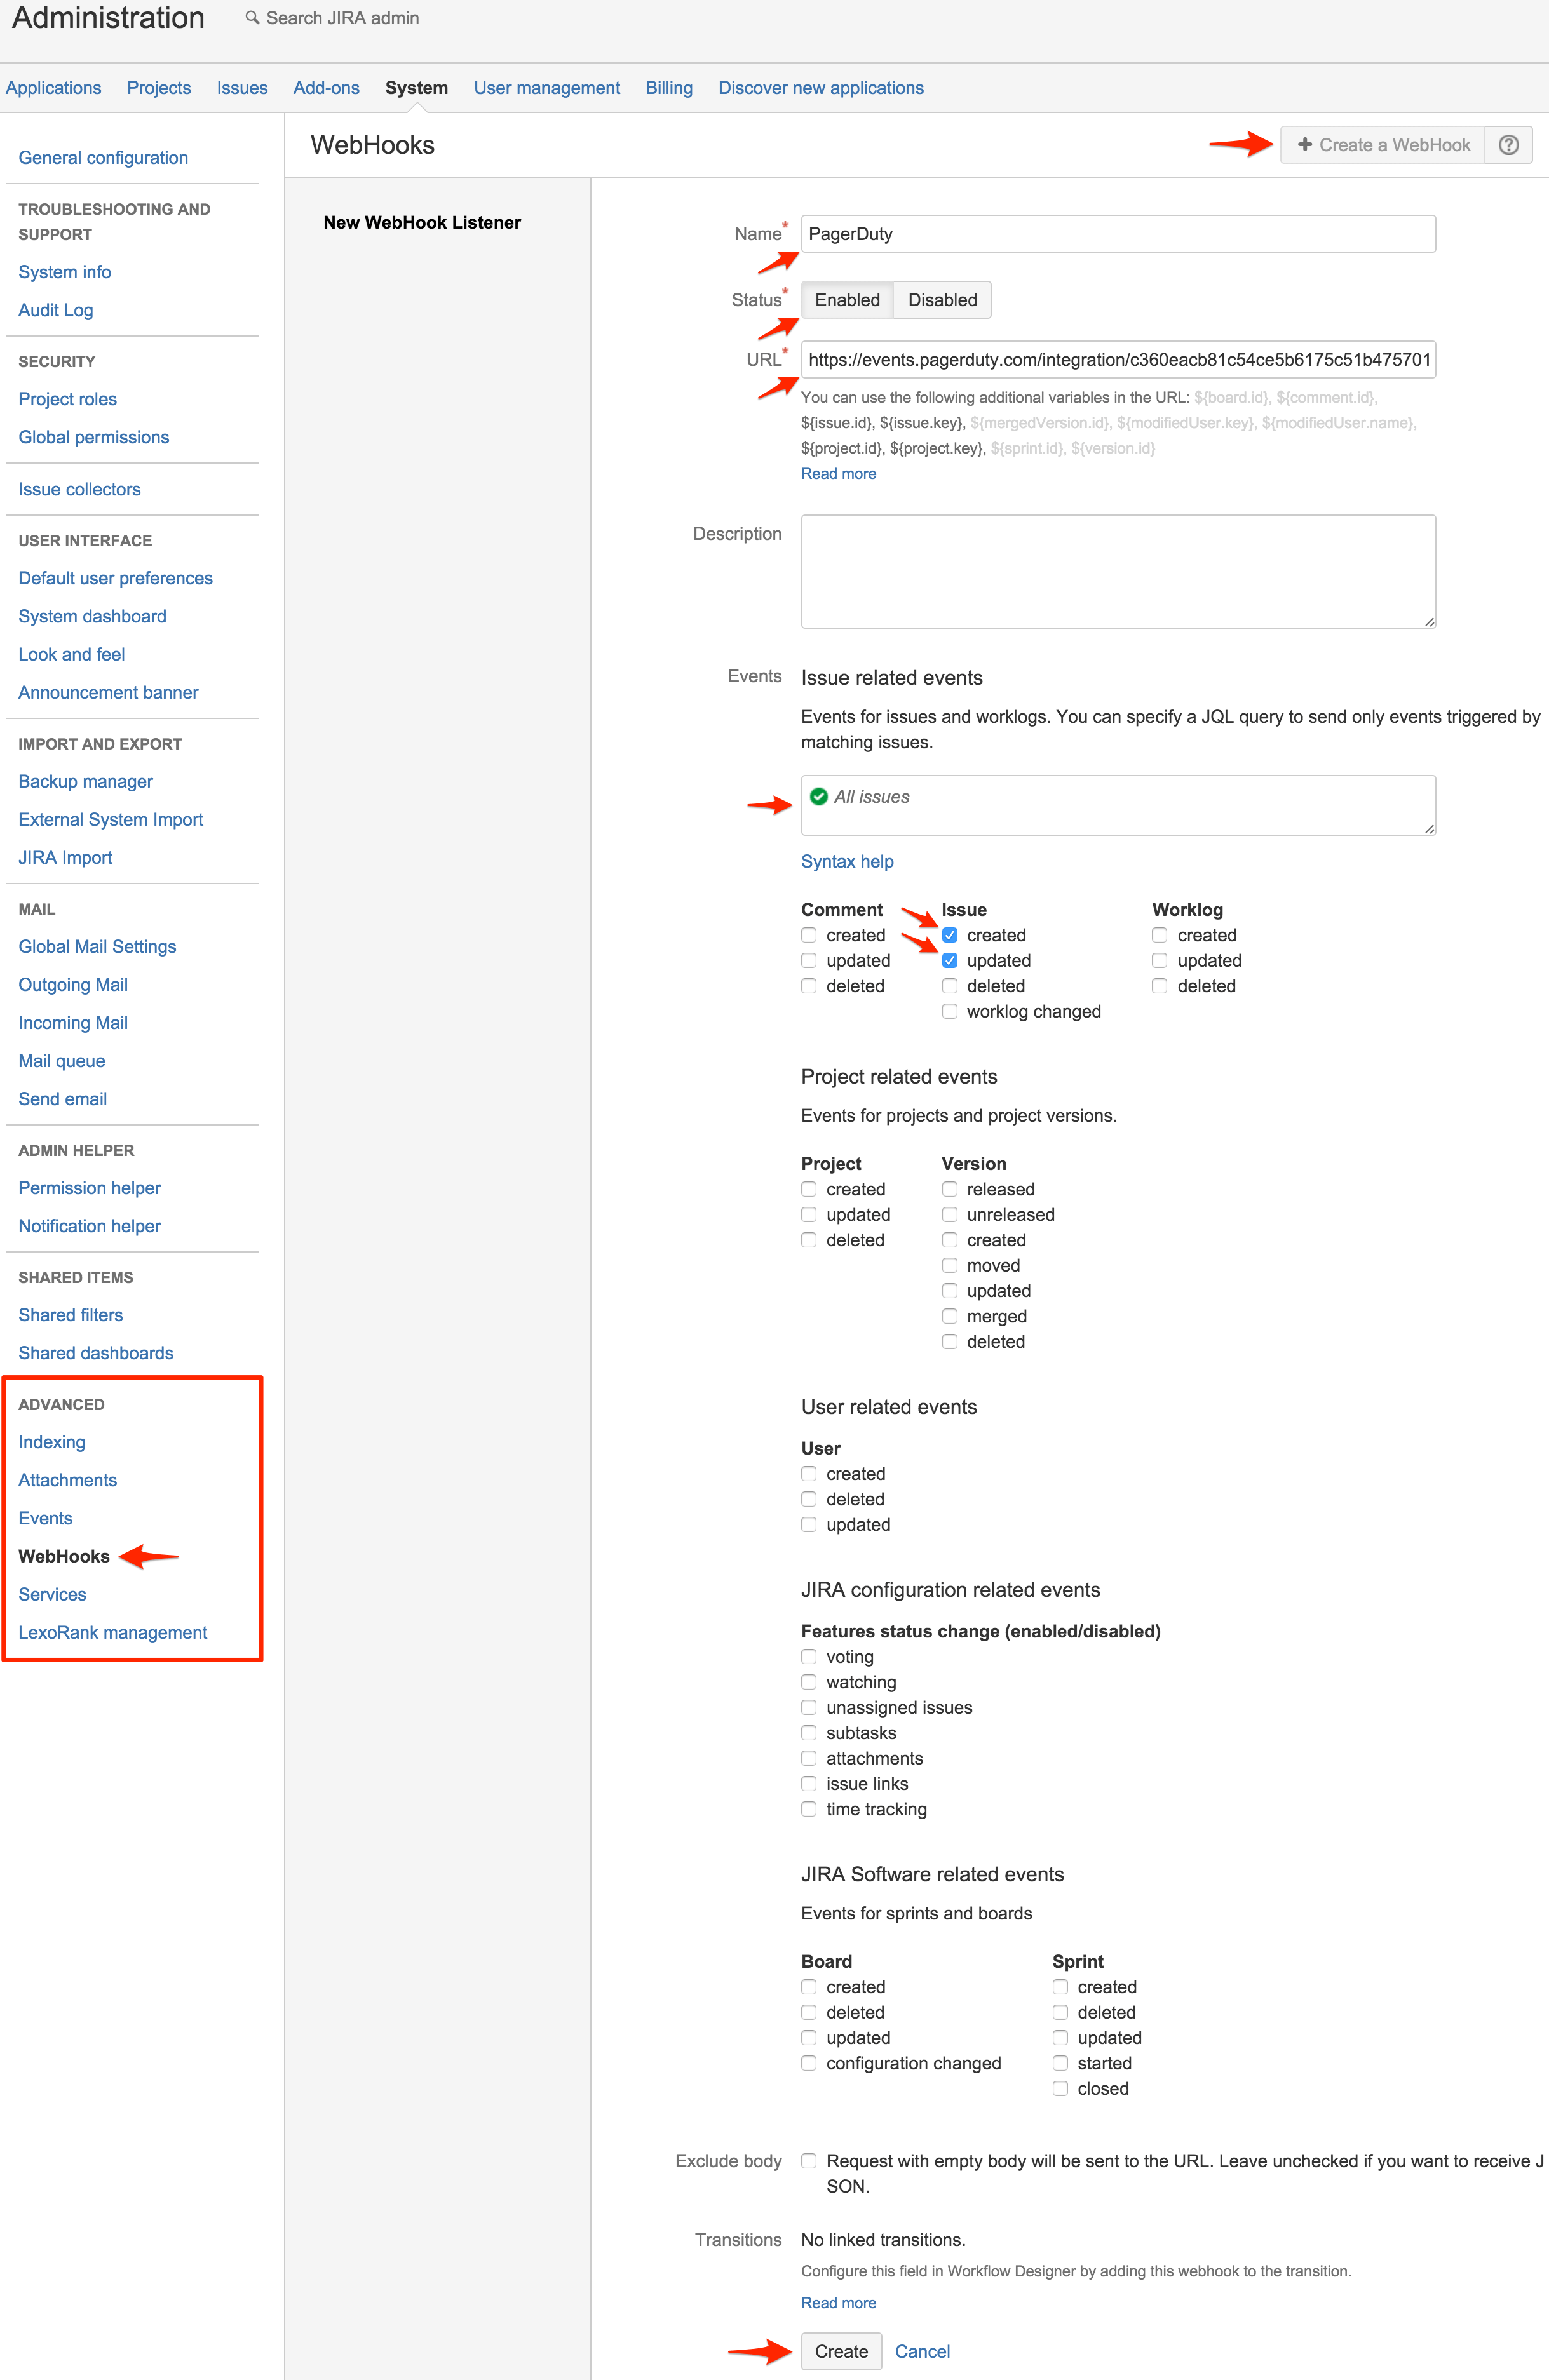The height and width of the screenshot is (2380, 1549).
Task: Select the System tab
Action: (x=416, y=88)
